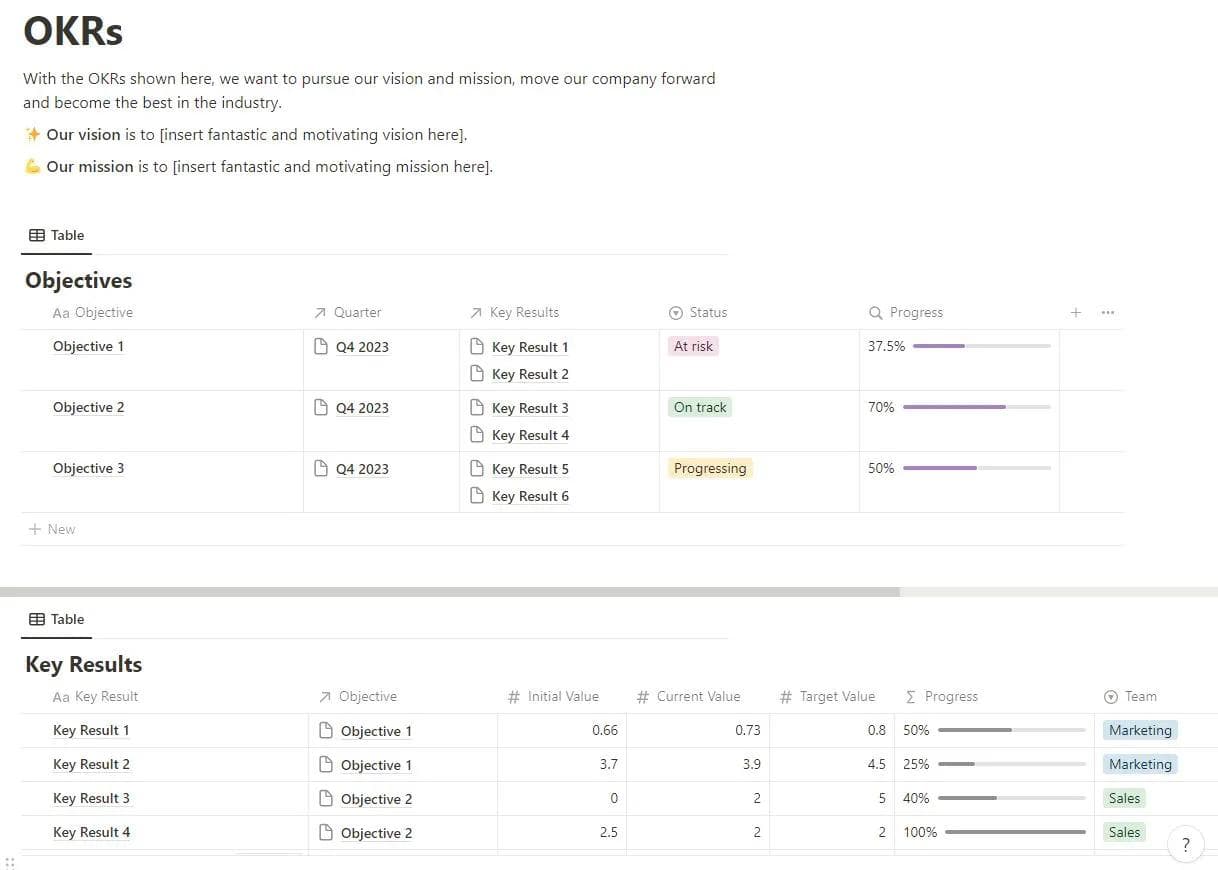Click the arrow icon in the Quarter header
This screenshot has height=870, width=1218.
tap(320, 312)
